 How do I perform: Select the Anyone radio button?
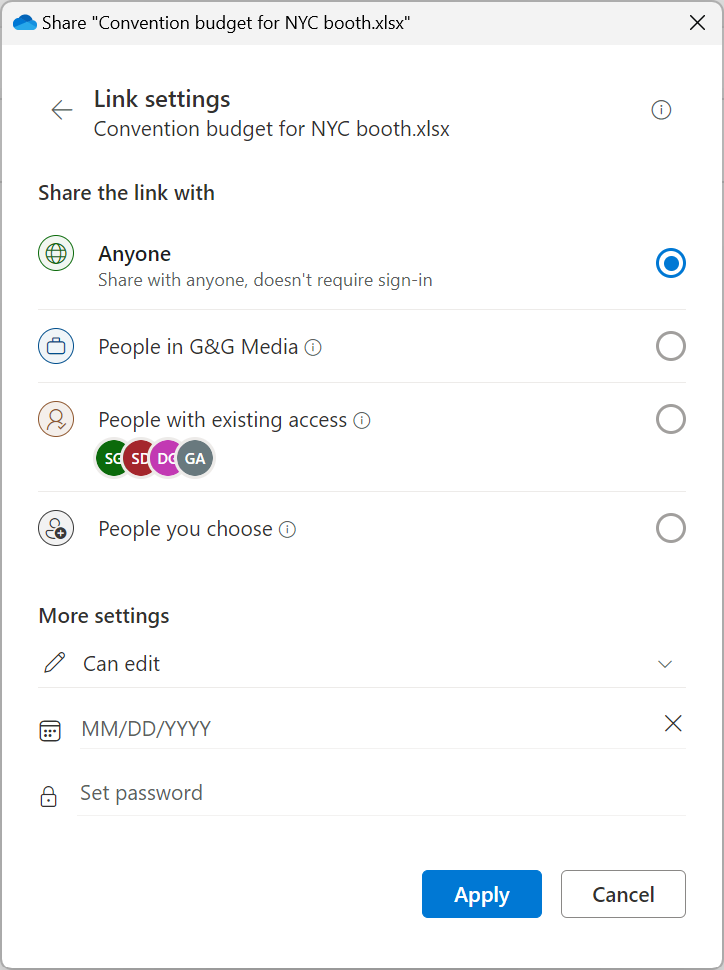coord(671,263)
